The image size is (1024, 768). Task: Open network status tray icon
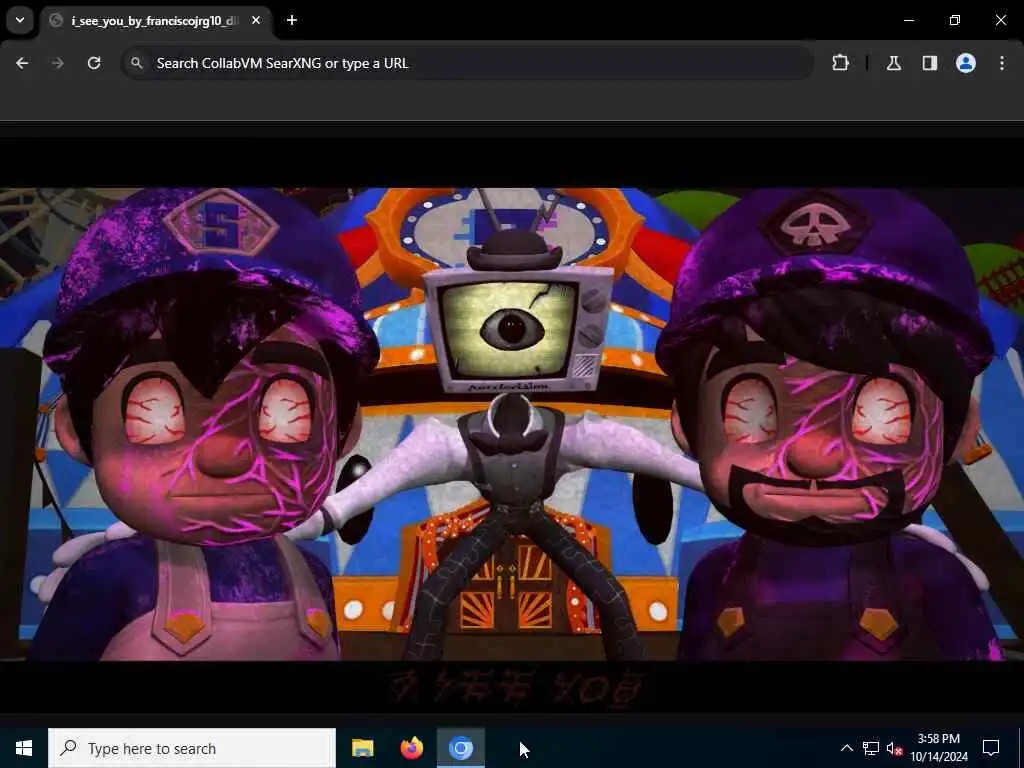[x=871, y=748]
